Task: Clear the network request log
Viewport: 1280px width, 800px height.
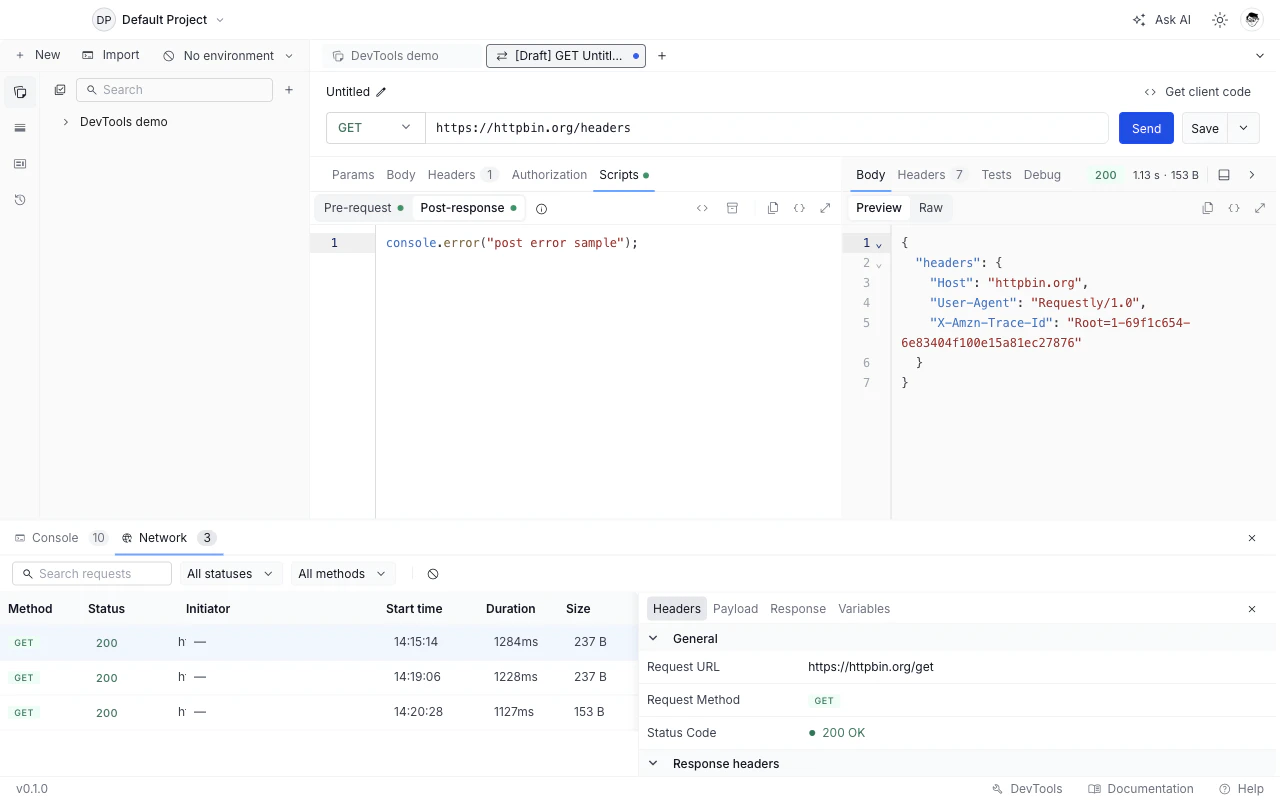Action: click(433, 574)
